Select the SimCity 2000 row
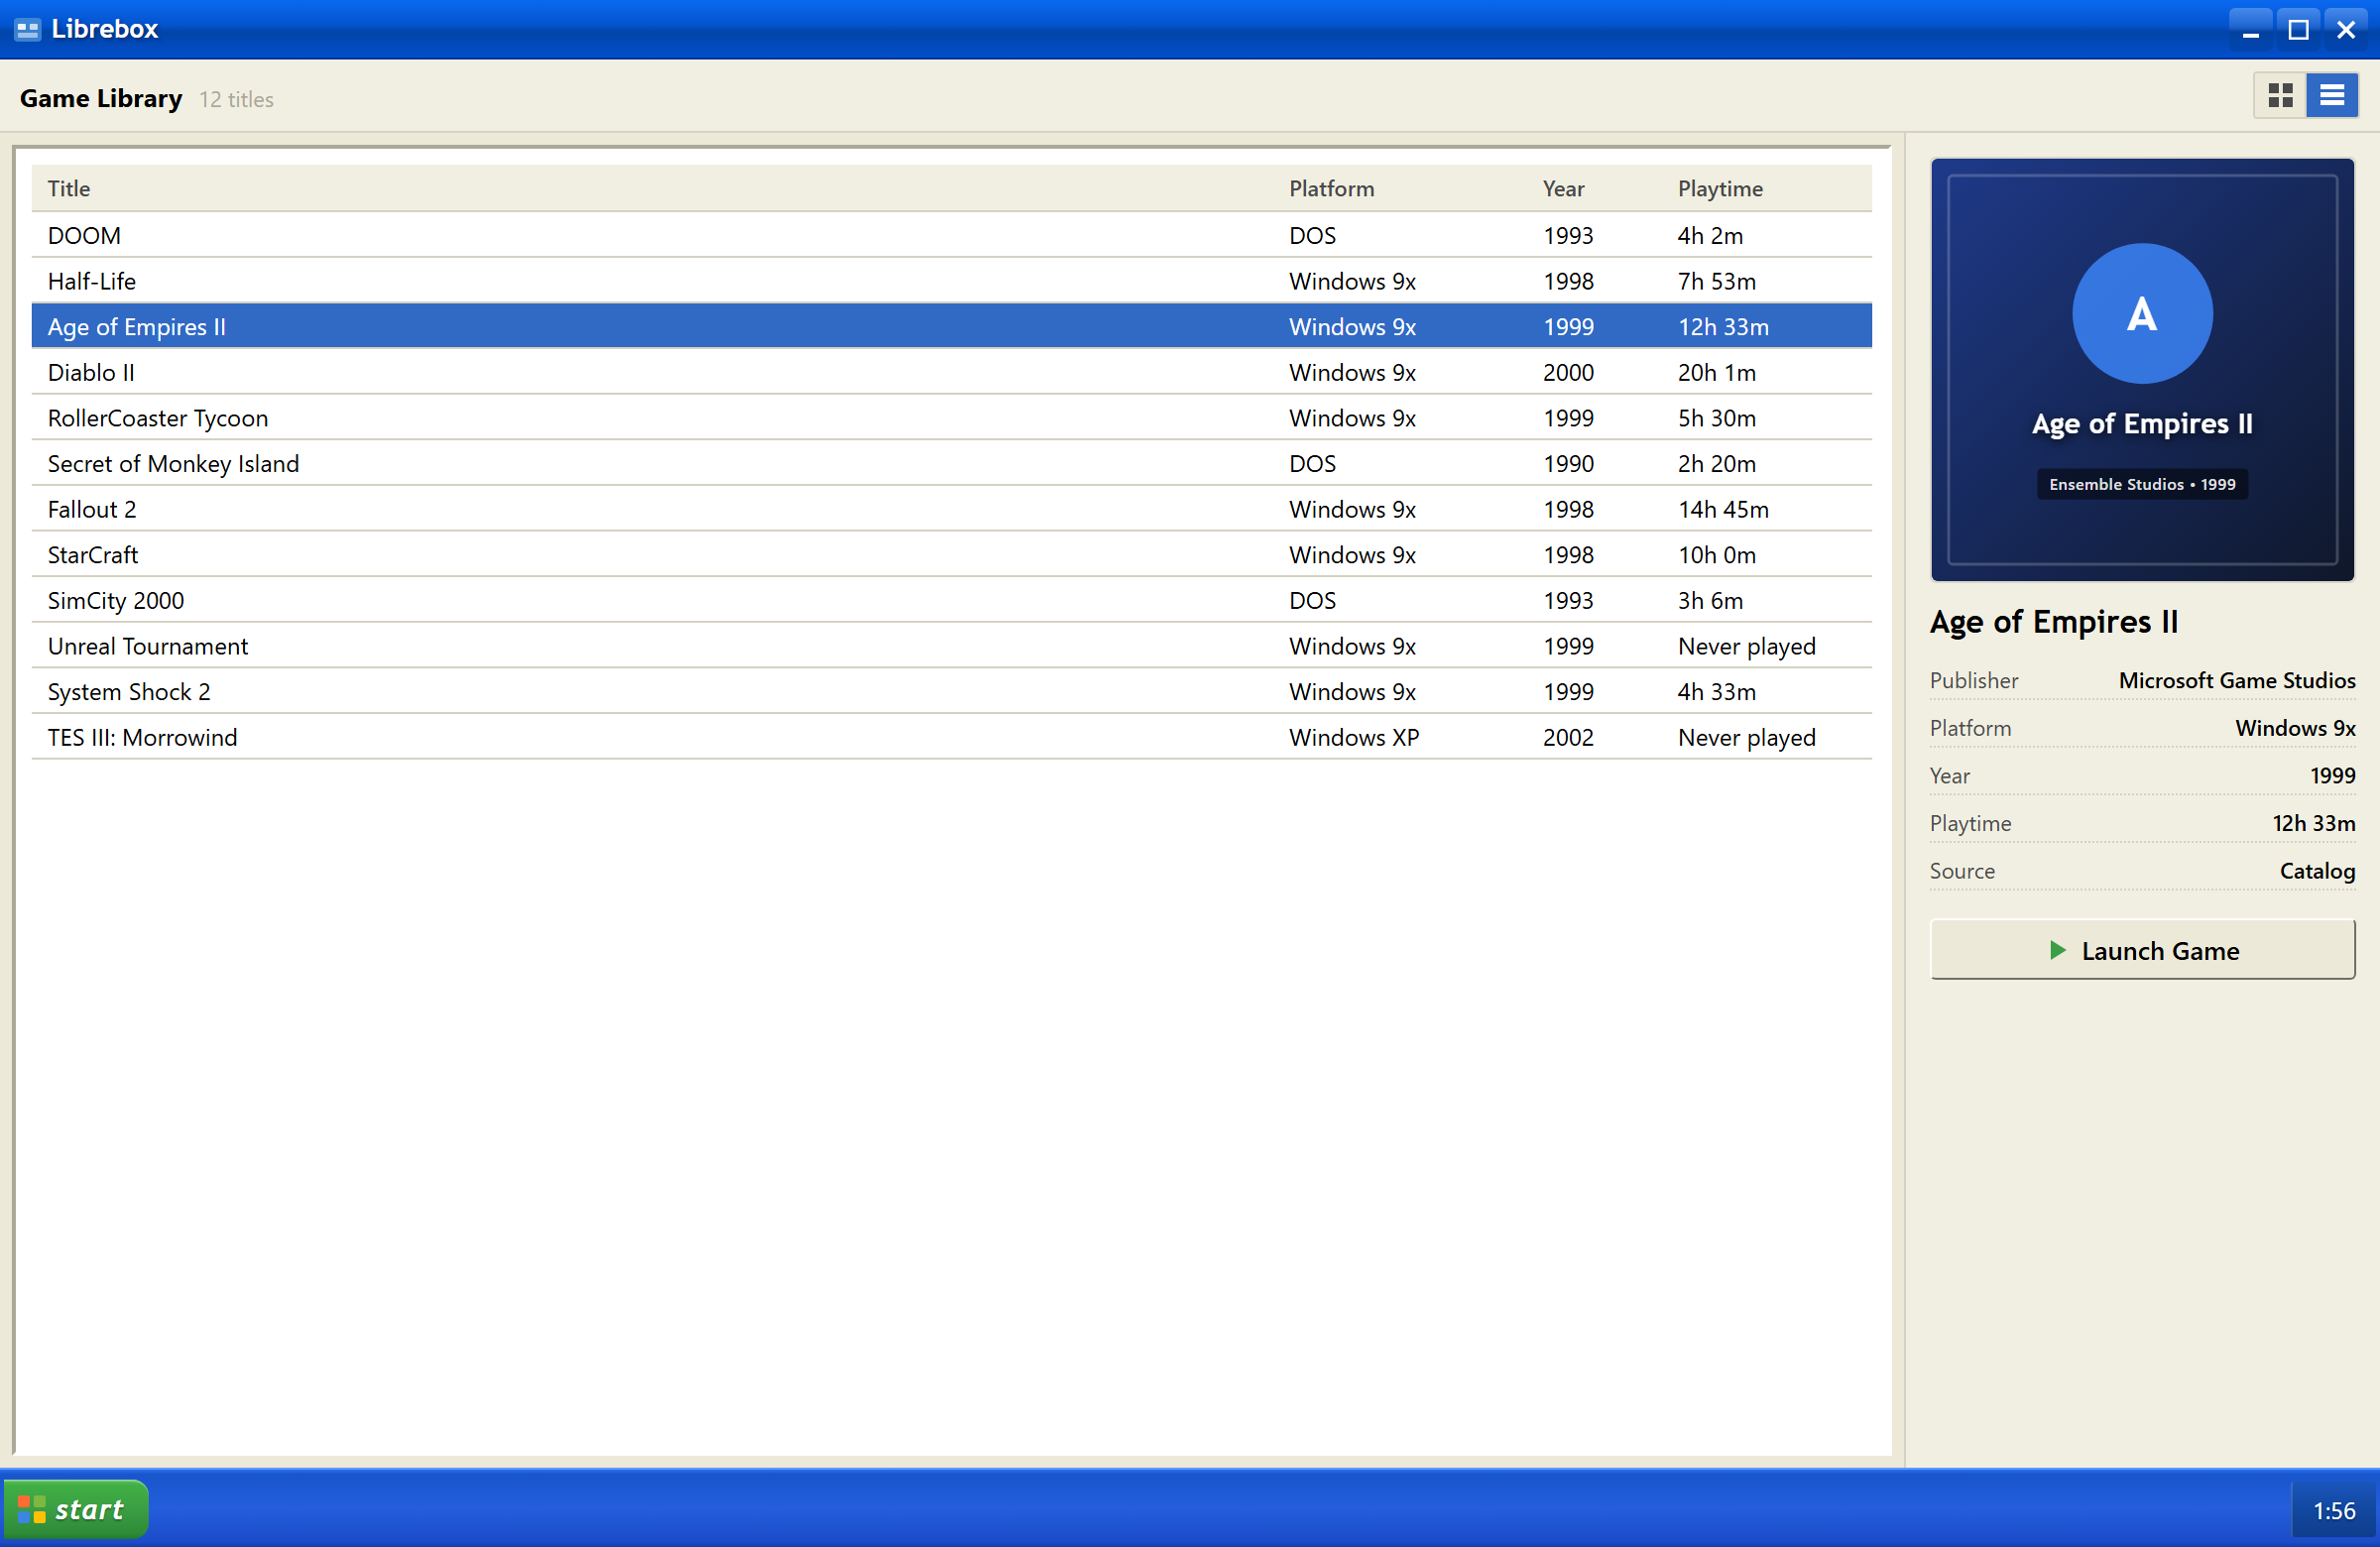Image resolution: width=2380 pixels, height=1547 pixels. click(x=951, y=600)
